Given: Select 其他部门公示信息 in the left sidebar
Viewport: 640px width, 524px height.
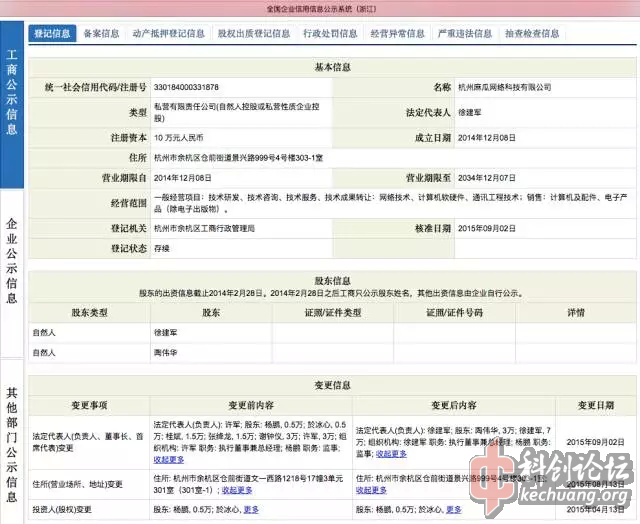Looking at the screenshot, I should tap(12, 443).
